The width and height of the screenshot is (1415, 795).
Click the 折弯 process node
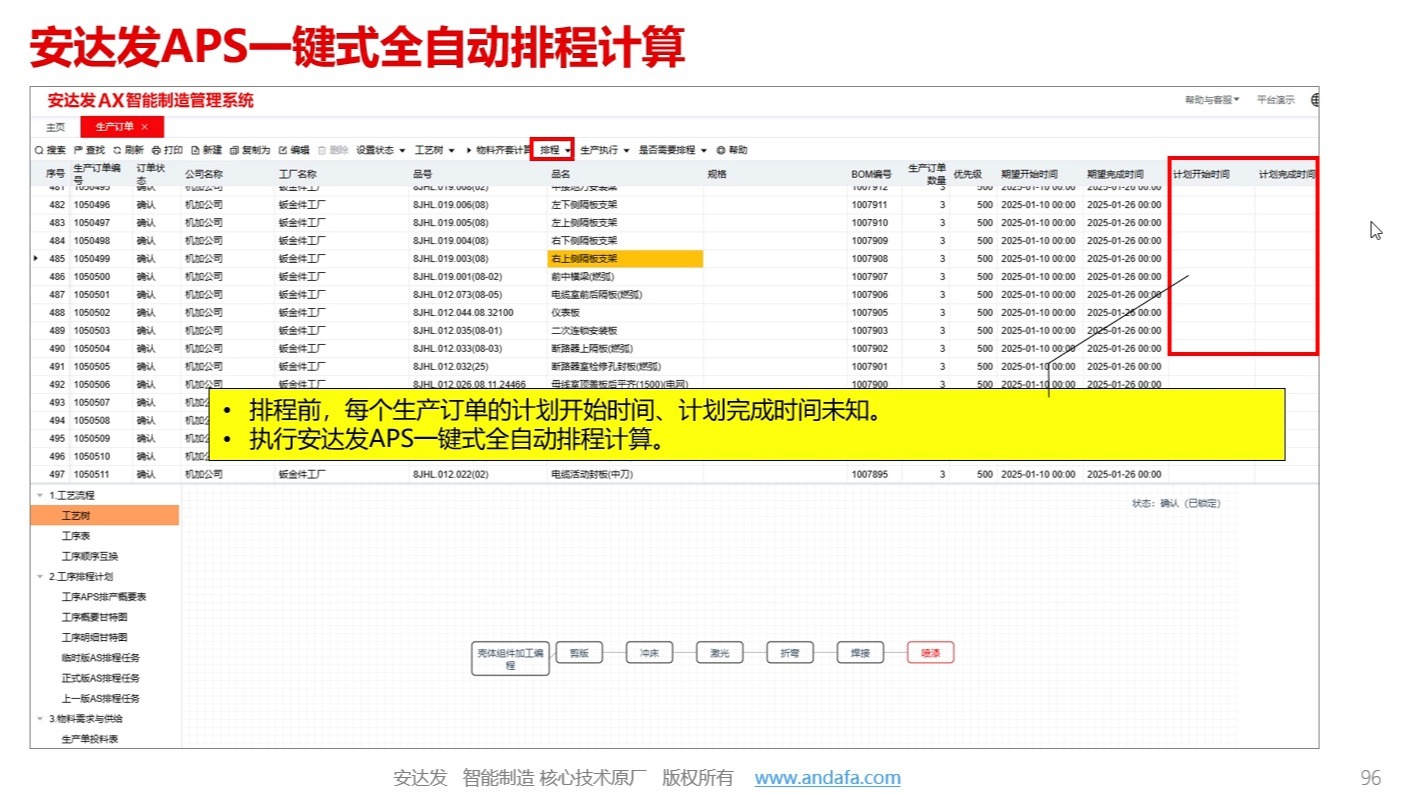tap(790, 653)
